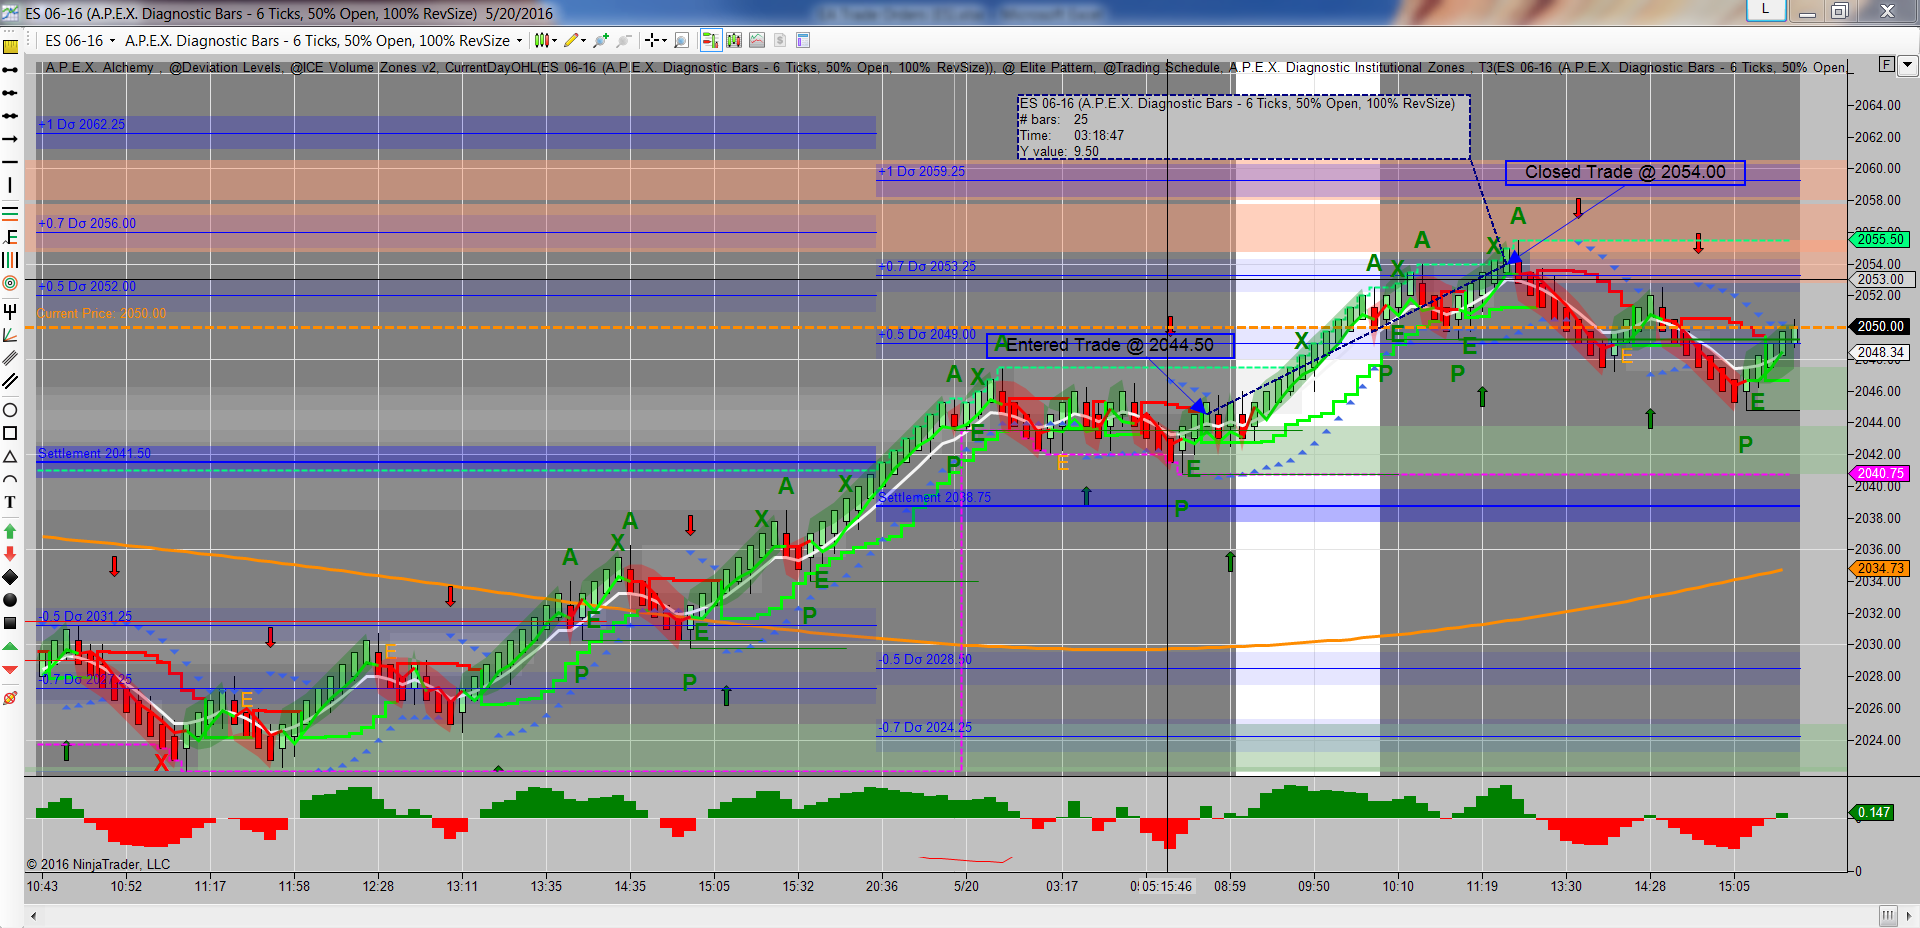Open the Data Series window icon

click(734, 40)
